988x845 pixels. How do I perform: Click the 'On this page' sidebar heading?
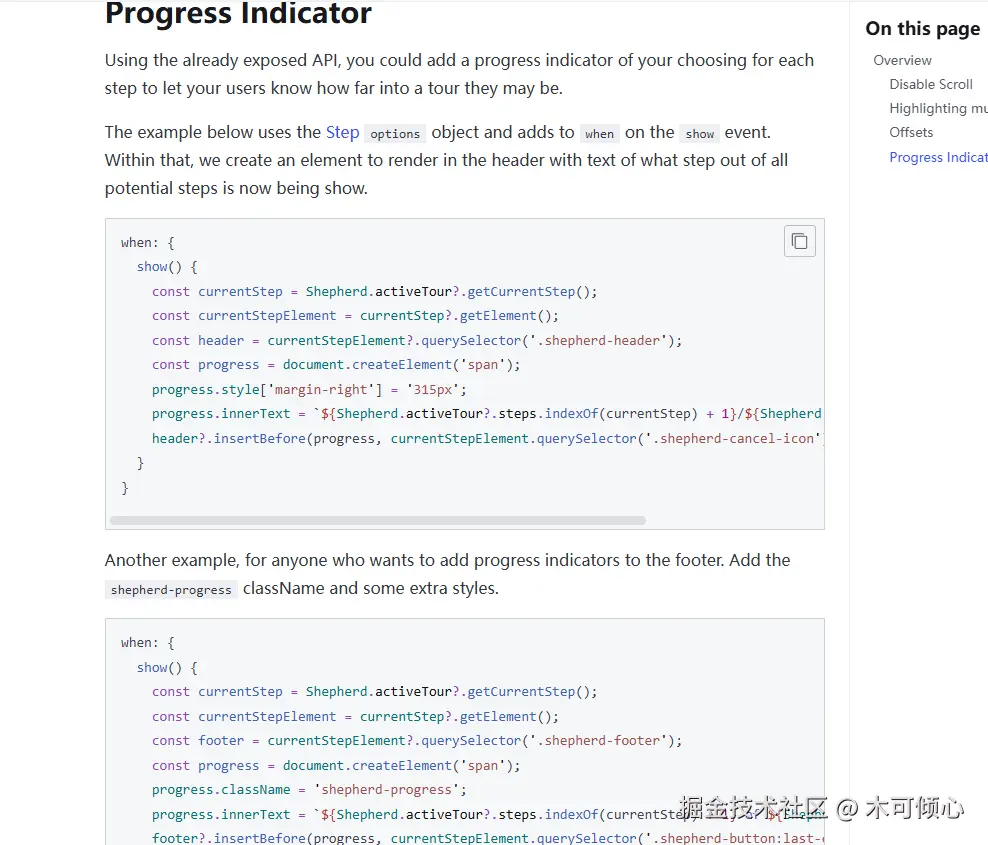[922, 29]
